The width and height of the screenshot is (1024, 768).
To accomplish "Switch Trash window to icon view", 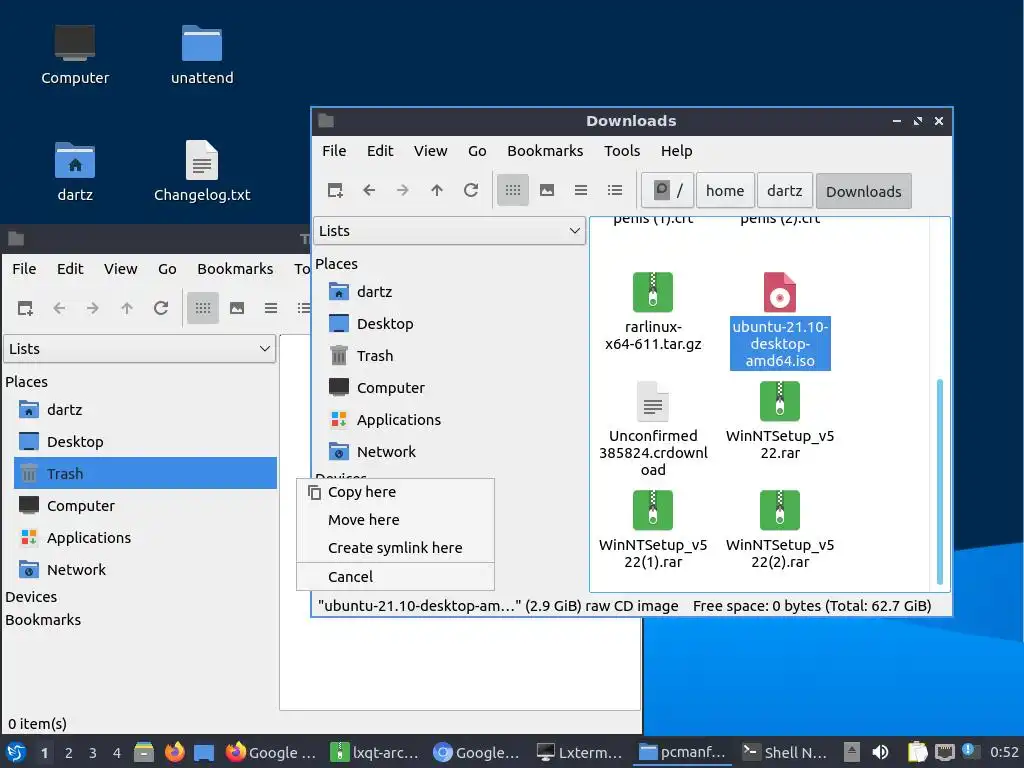I will pos(202,308).
